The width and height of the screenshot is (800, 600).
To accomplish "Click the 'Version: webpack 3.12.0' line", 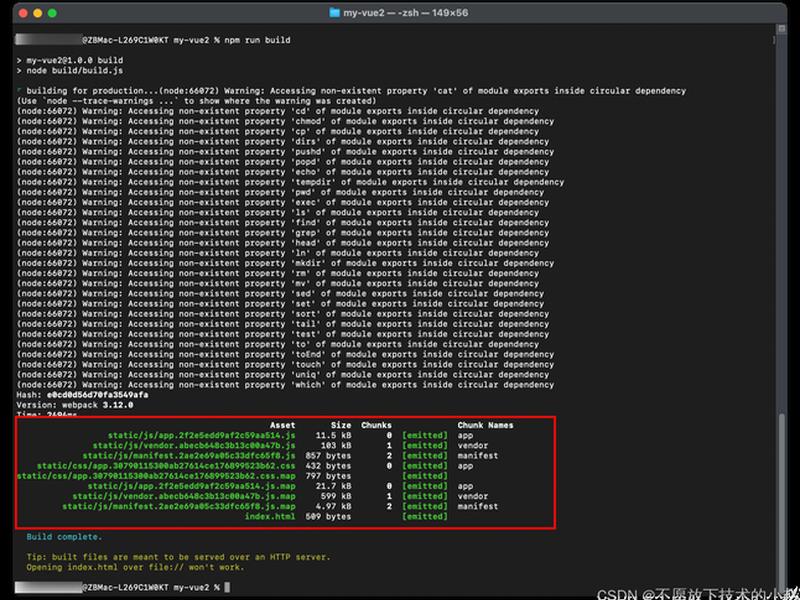I will (74, 405).
